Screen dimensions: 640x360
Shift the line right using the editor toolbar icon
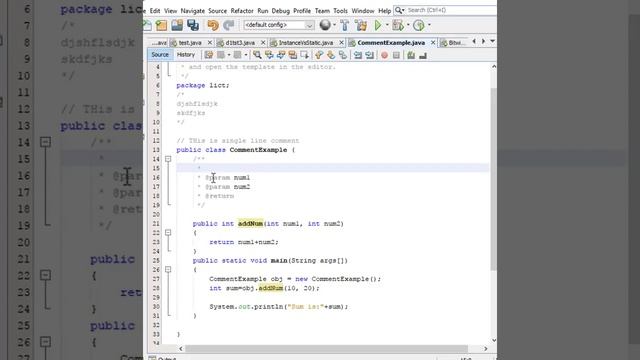[370, 55]
